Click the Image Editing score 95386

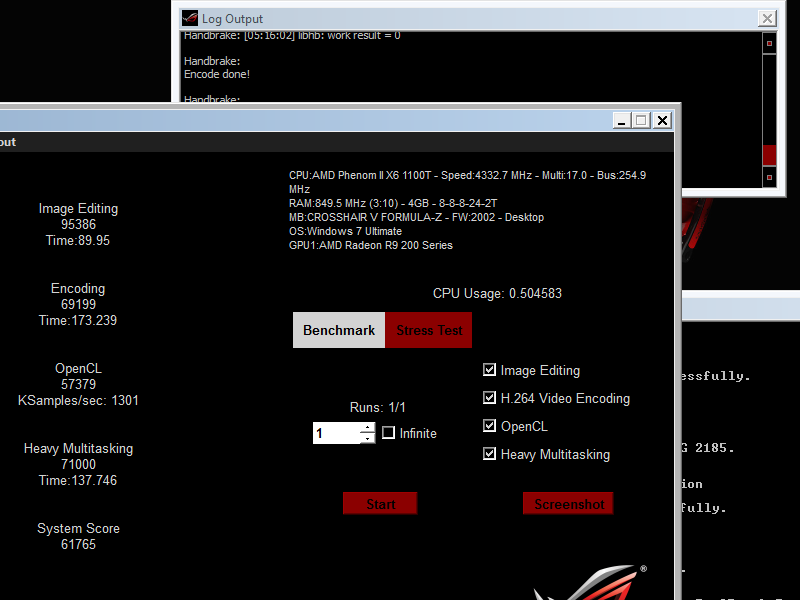(78, 224)
